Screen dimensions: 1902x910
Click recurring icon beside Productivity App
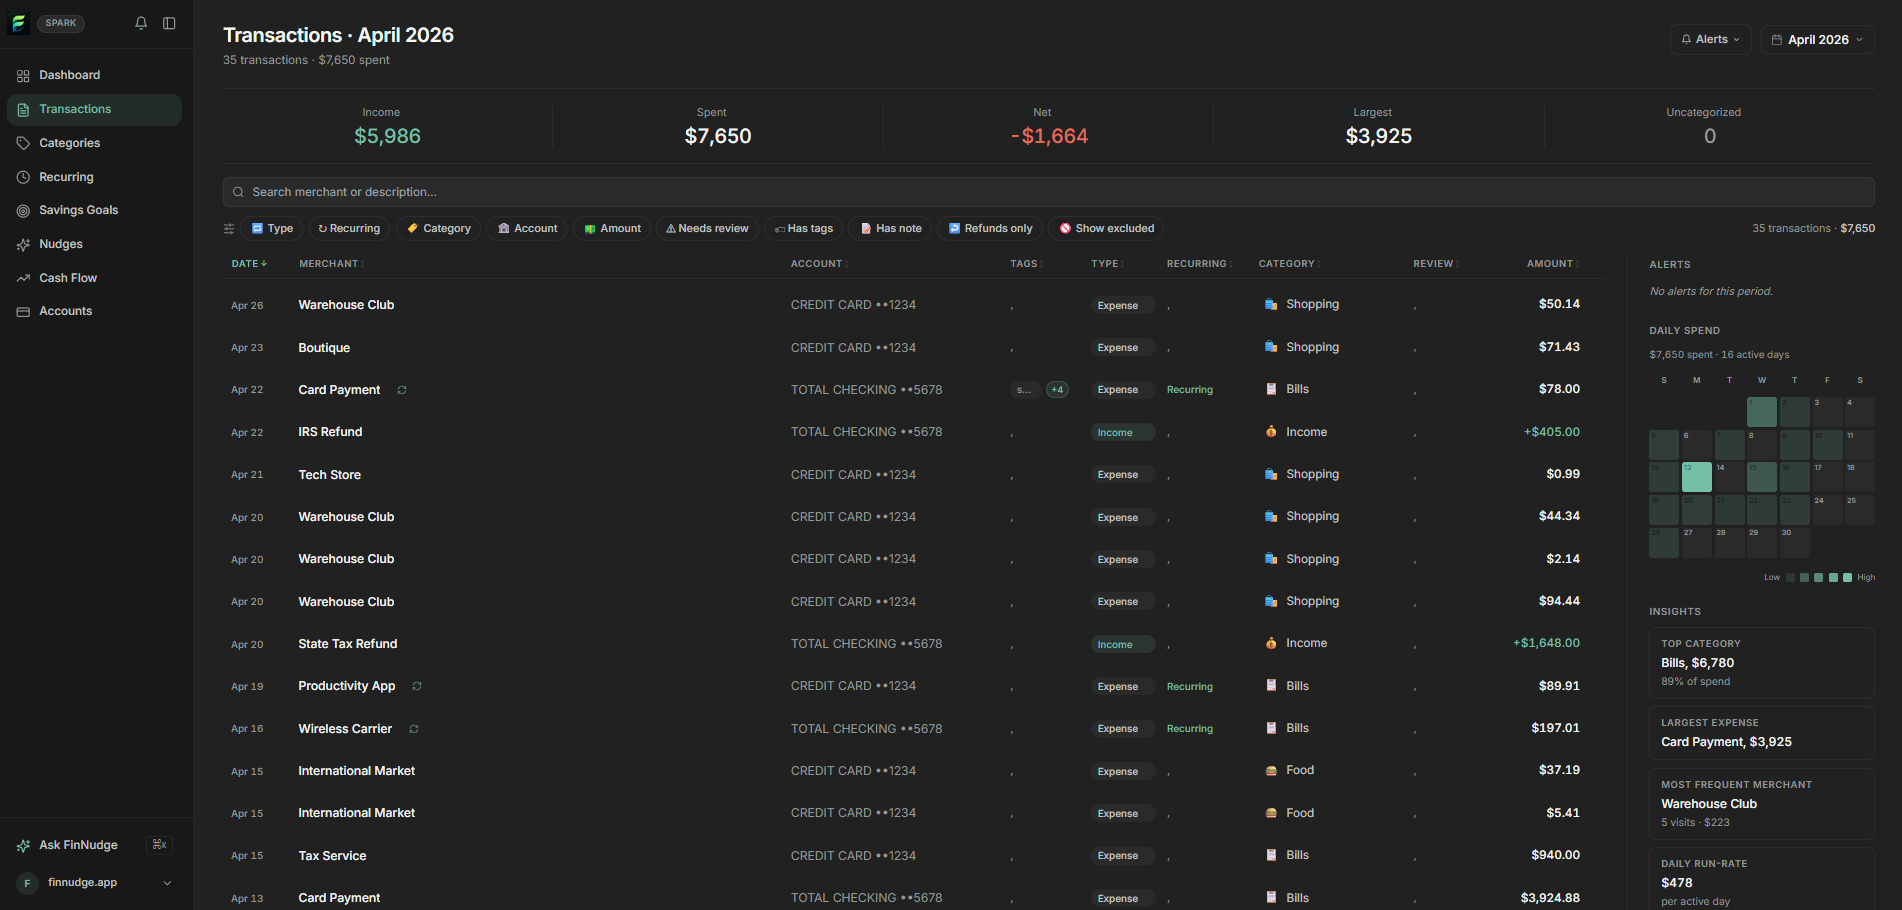tap(417, 686)
